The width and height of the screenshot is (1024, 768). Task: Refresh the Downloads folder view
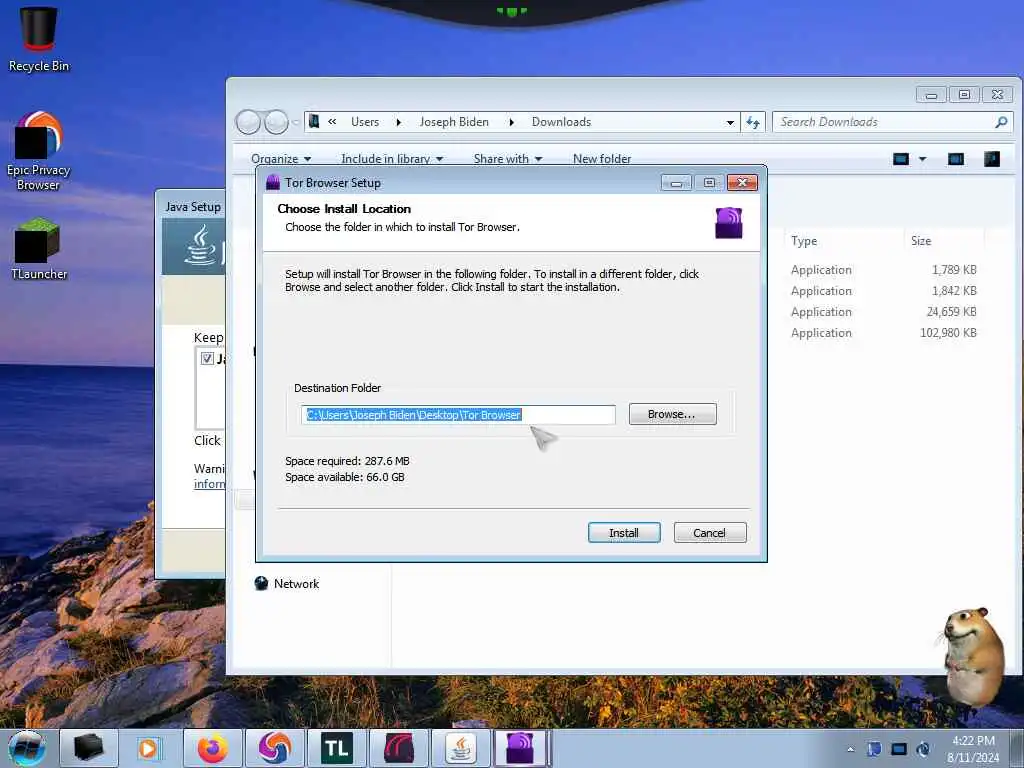[753, 122]
